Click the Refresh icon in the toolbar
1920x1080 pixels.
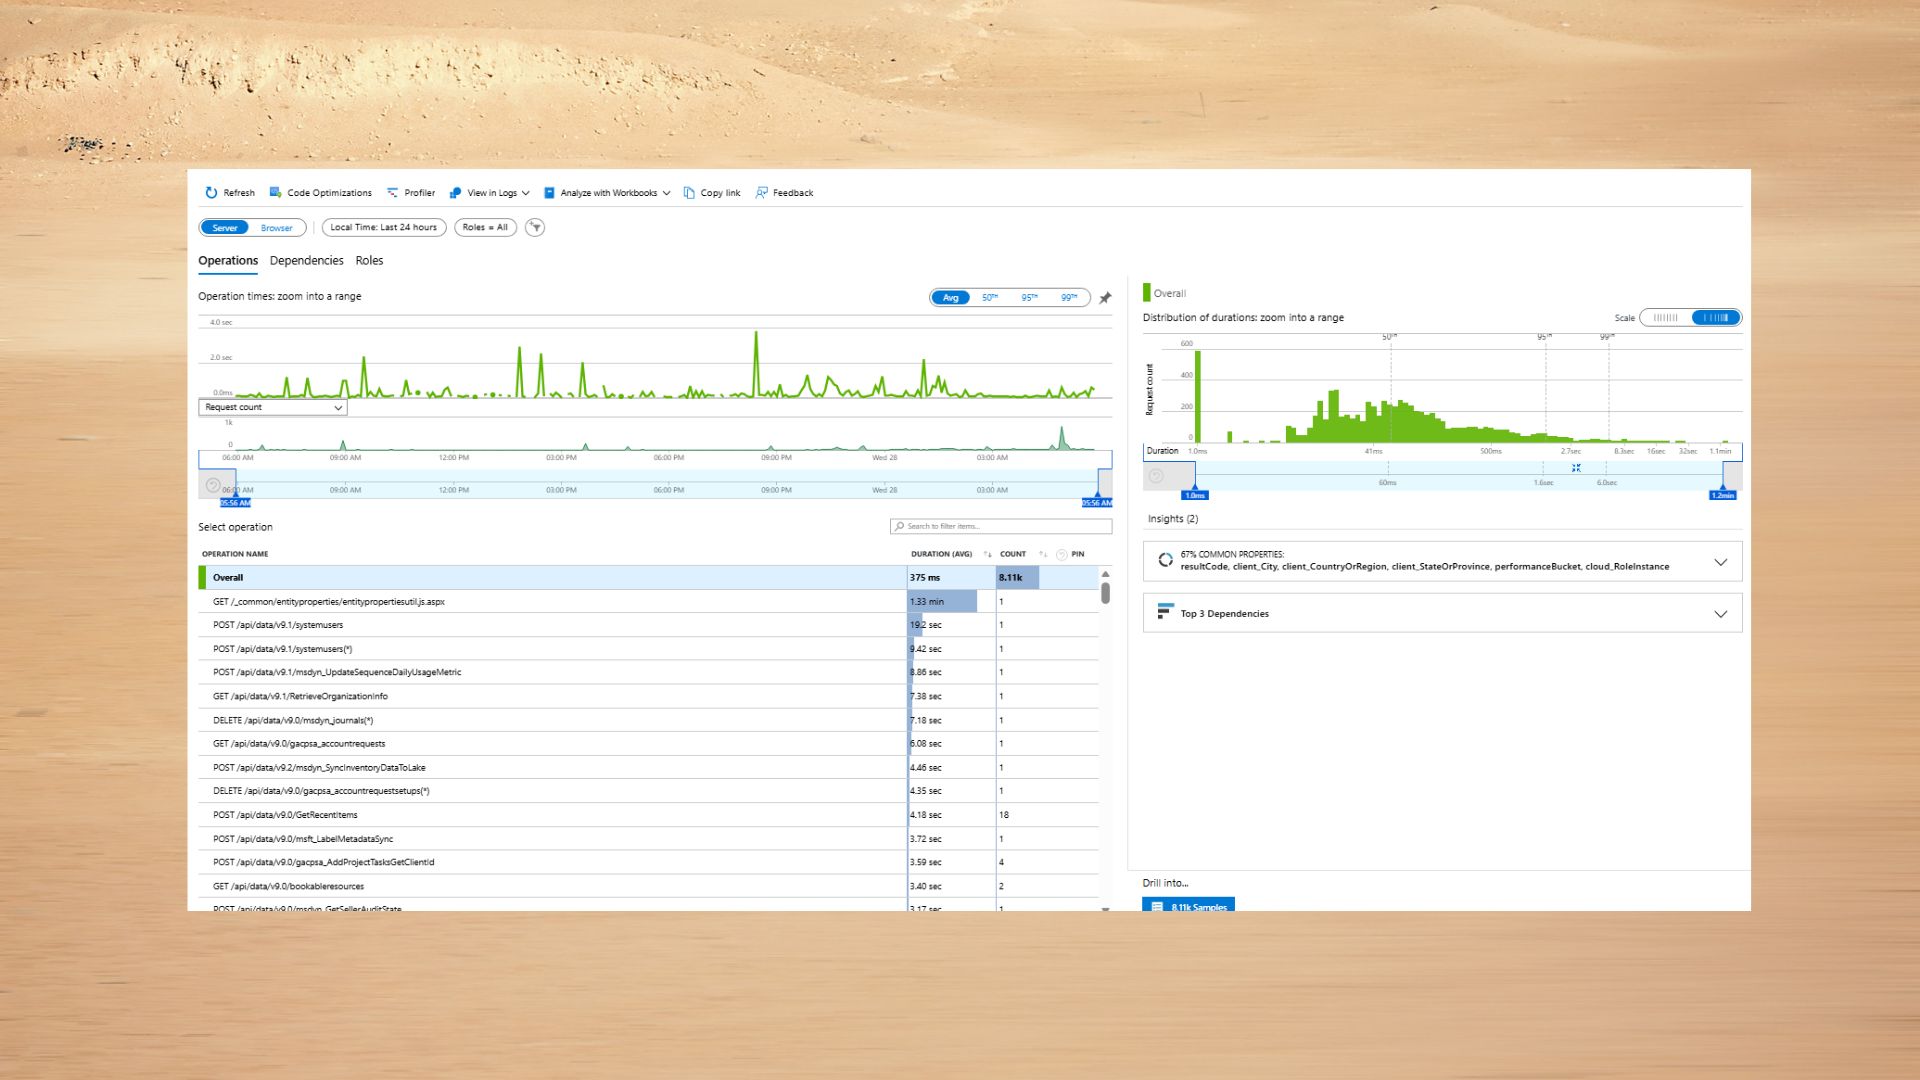tap(211, 193)
